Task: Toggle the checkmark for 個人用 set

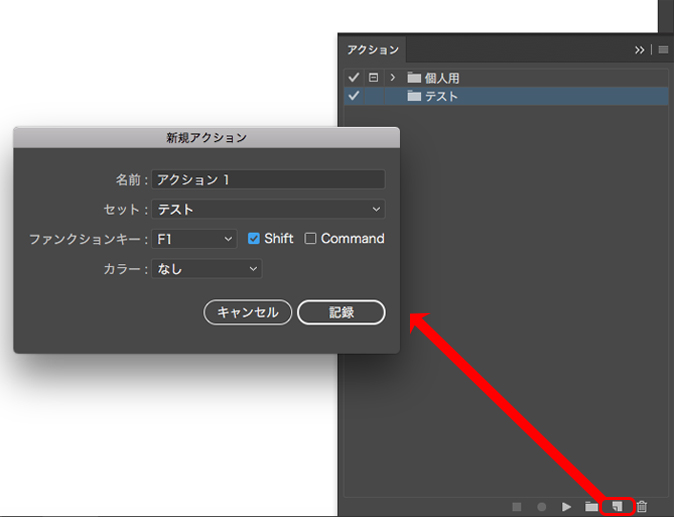Action: click(x=353, y=77)
